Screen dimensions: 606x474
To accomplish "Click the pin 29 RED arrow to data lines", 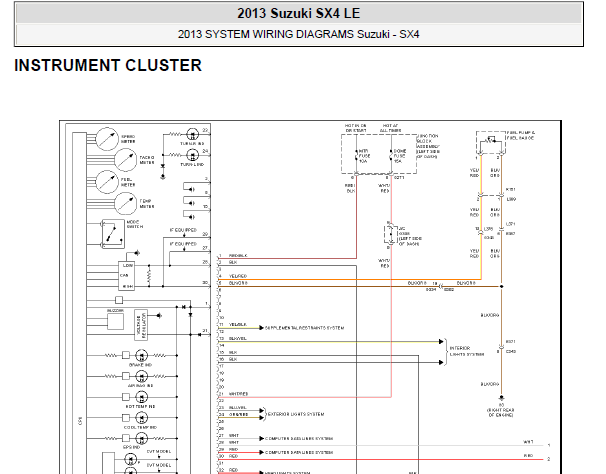I will click(262, 452).
